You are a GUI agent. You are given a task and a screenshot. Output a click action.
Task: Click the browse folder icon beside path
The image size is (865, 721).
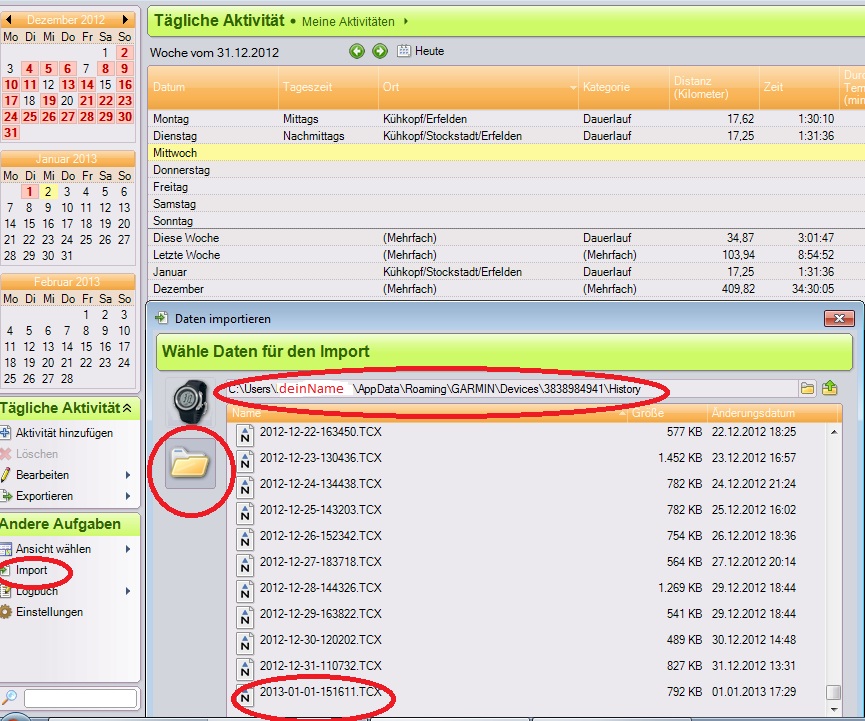(807, 388)
